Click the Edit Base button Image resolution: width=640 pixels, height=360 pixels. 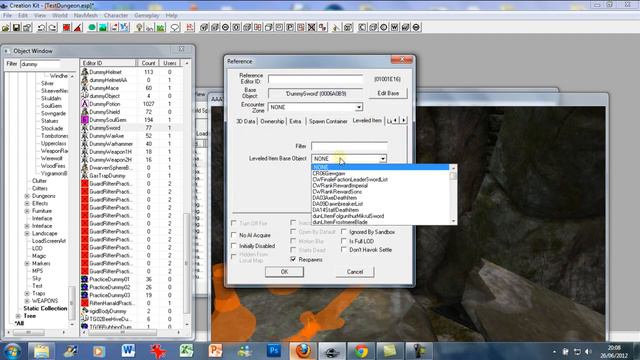tap(388, 93)
